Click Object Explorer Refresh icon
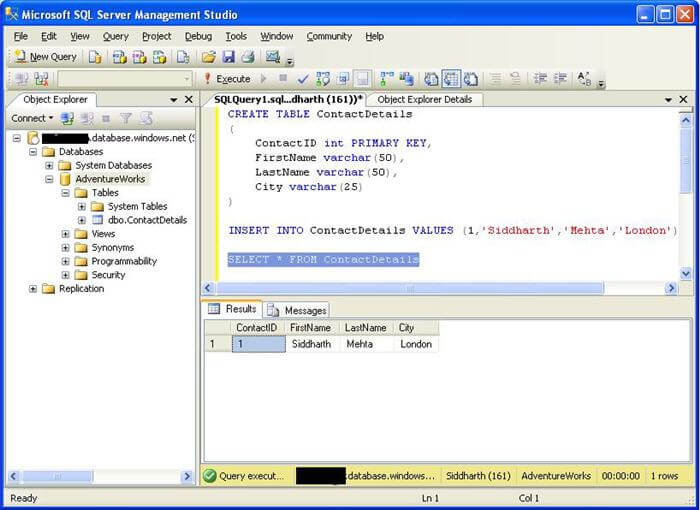Image resolution: width=700 pixels, height=510 pixels. (x=146, y=118)
